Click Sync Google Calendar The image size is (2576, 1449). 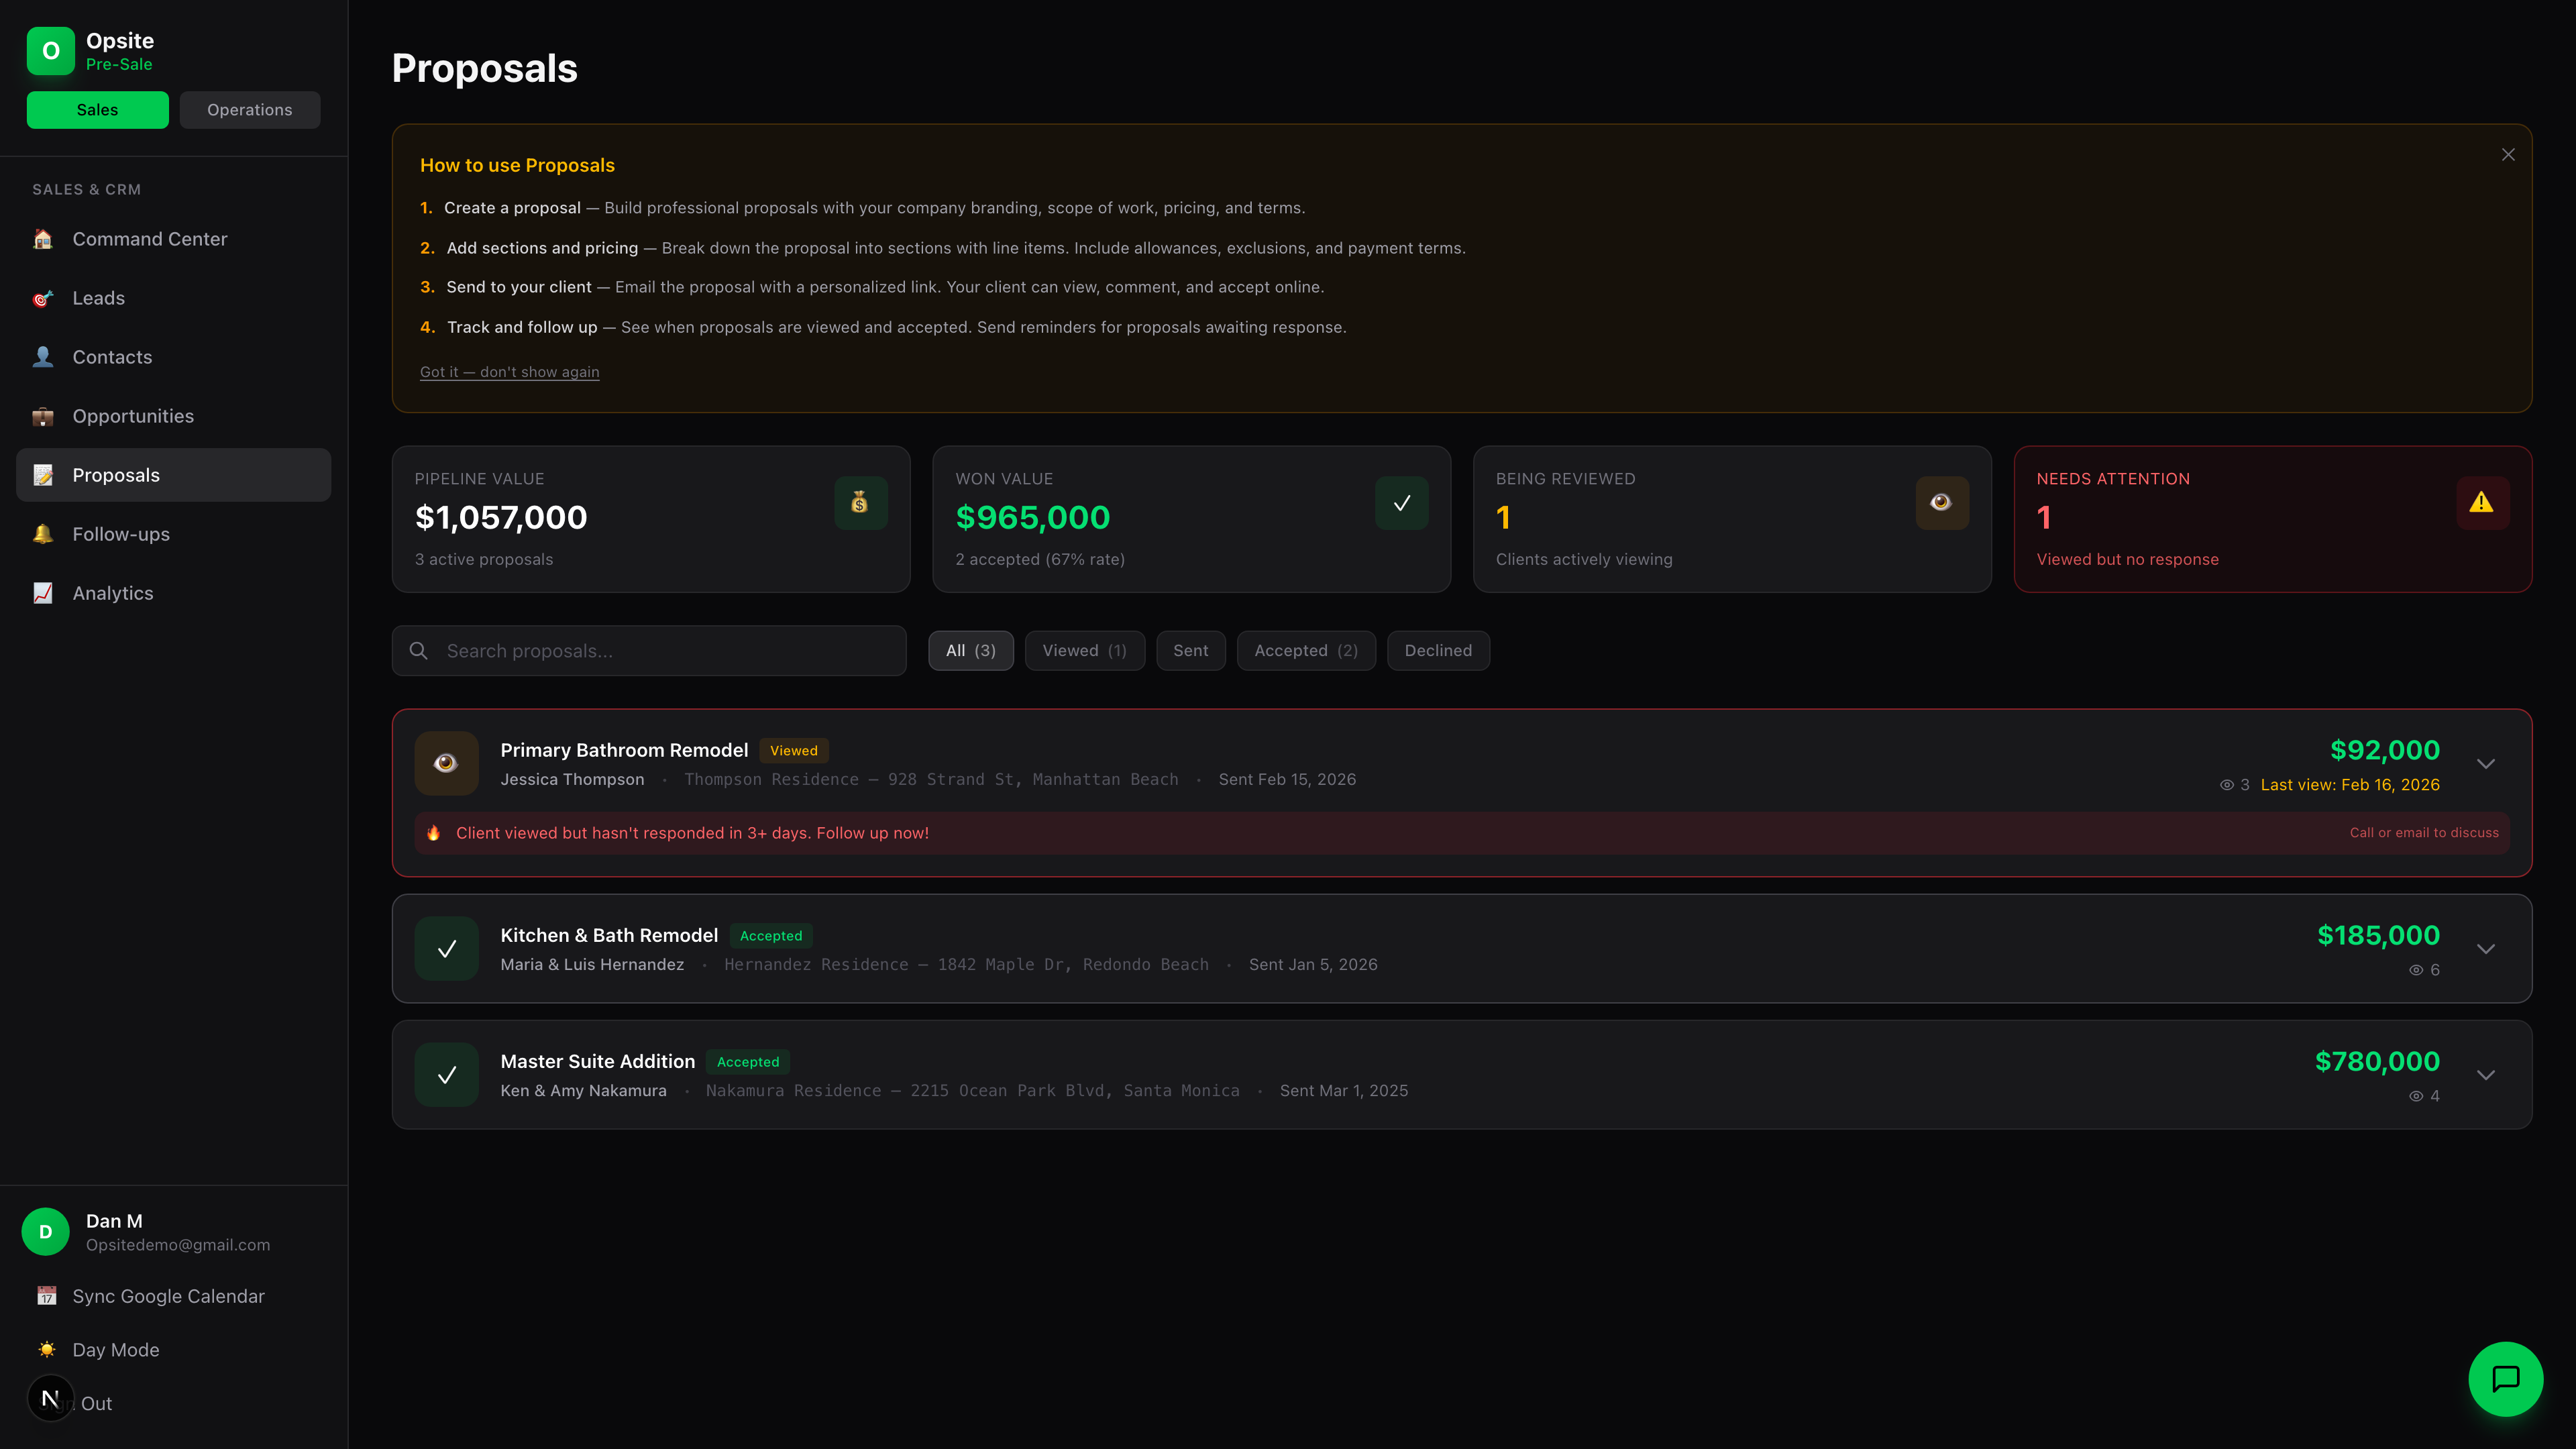tap(166, 1295)
